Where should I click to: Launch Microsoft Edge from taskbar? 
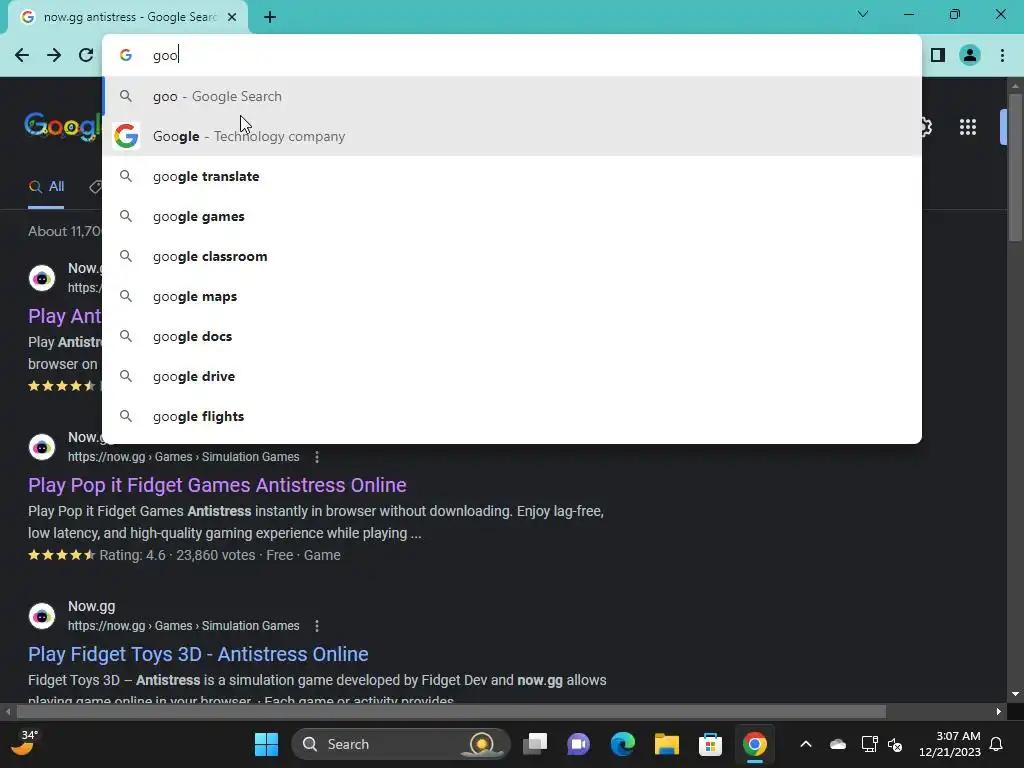click(x=622, y=744)
